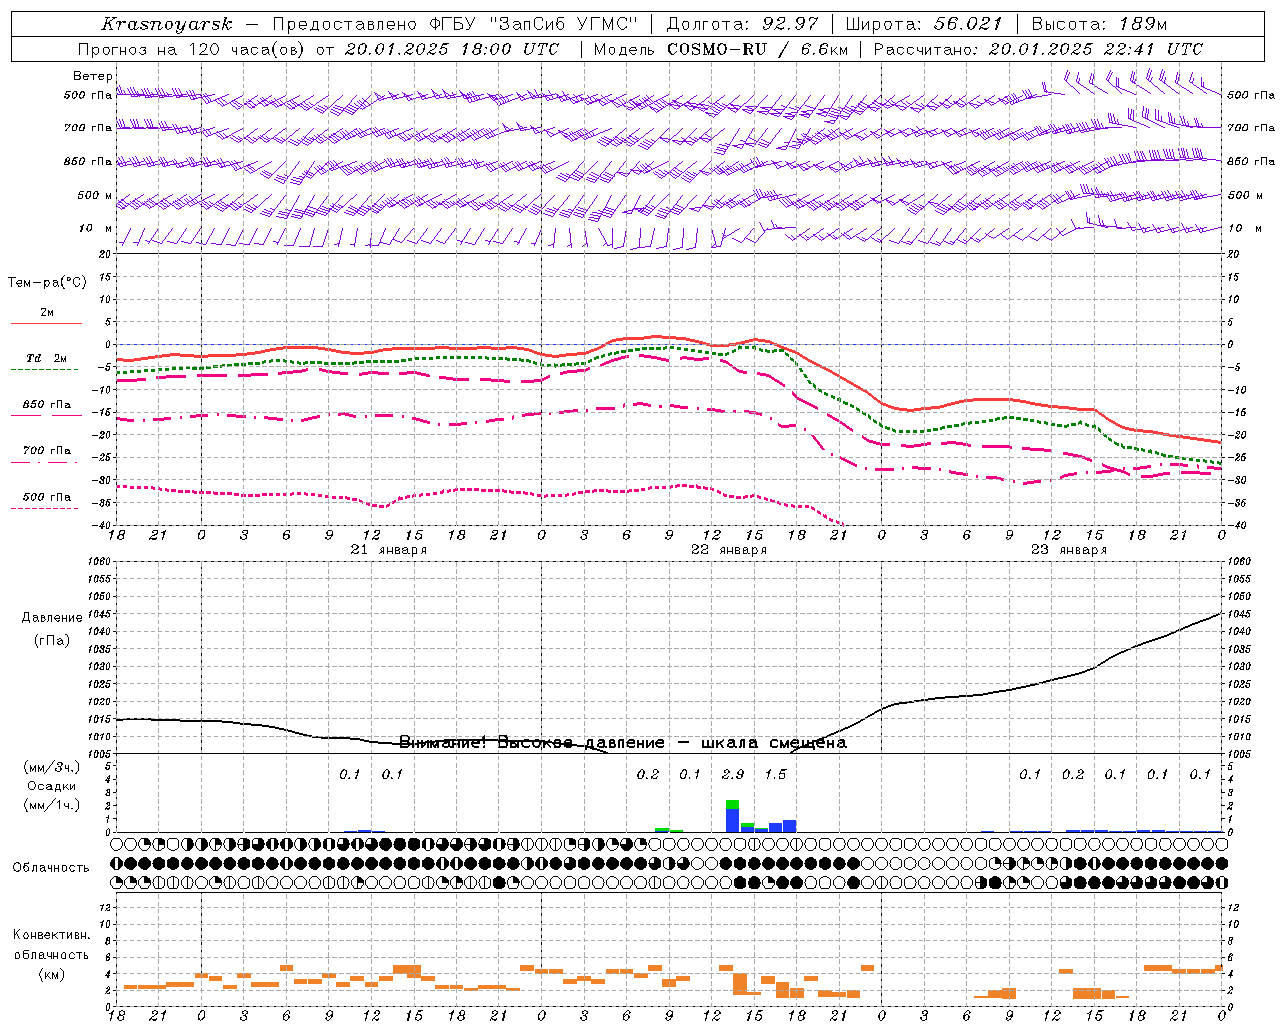This screenshot has width=1280, height=1024.
Task: Click the (мм/3ч.) precipitation unit label
Action: [52, 767]
